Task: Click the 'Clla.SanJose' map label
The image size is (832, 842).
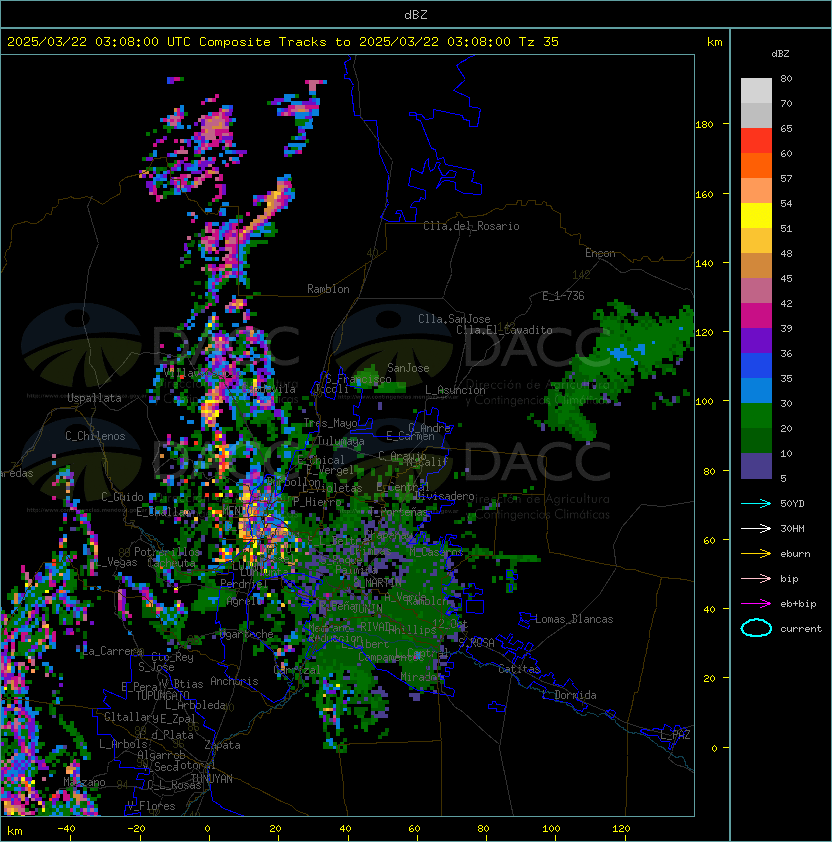Action: pyautogui.click(x=454, y=319)
